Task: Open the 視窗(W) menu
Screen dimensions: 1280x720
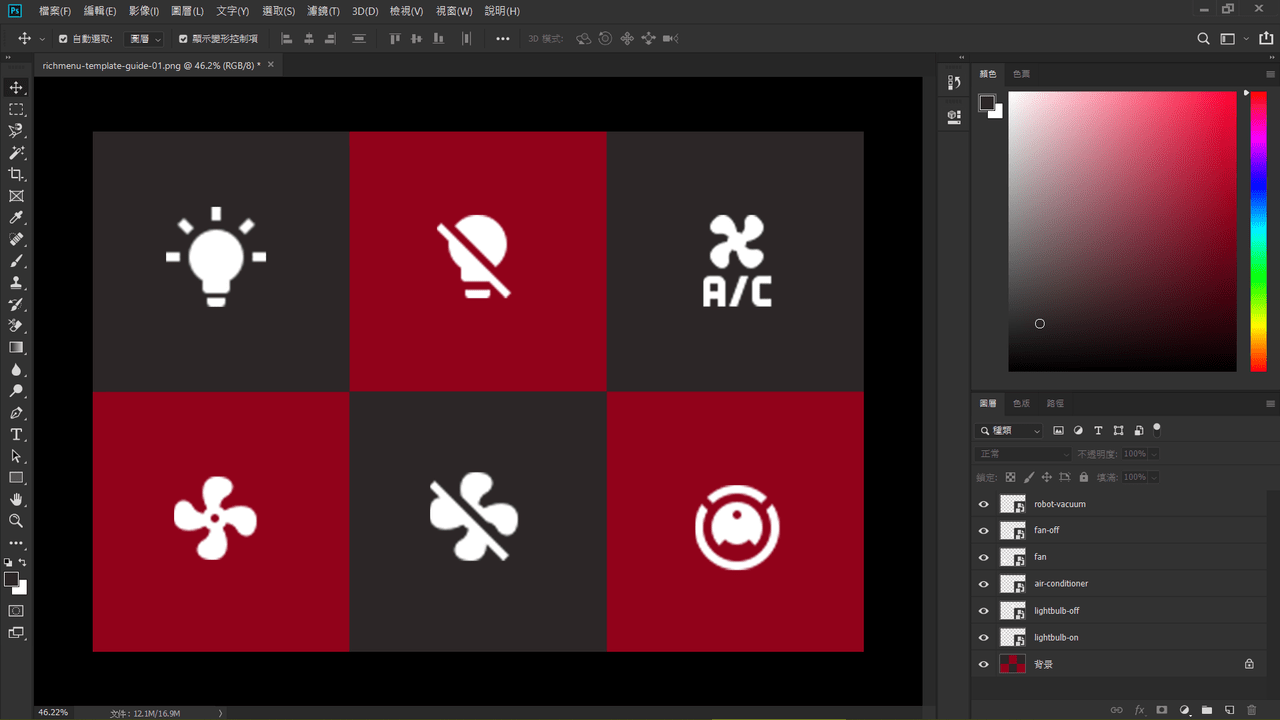Action: point(454,11)
